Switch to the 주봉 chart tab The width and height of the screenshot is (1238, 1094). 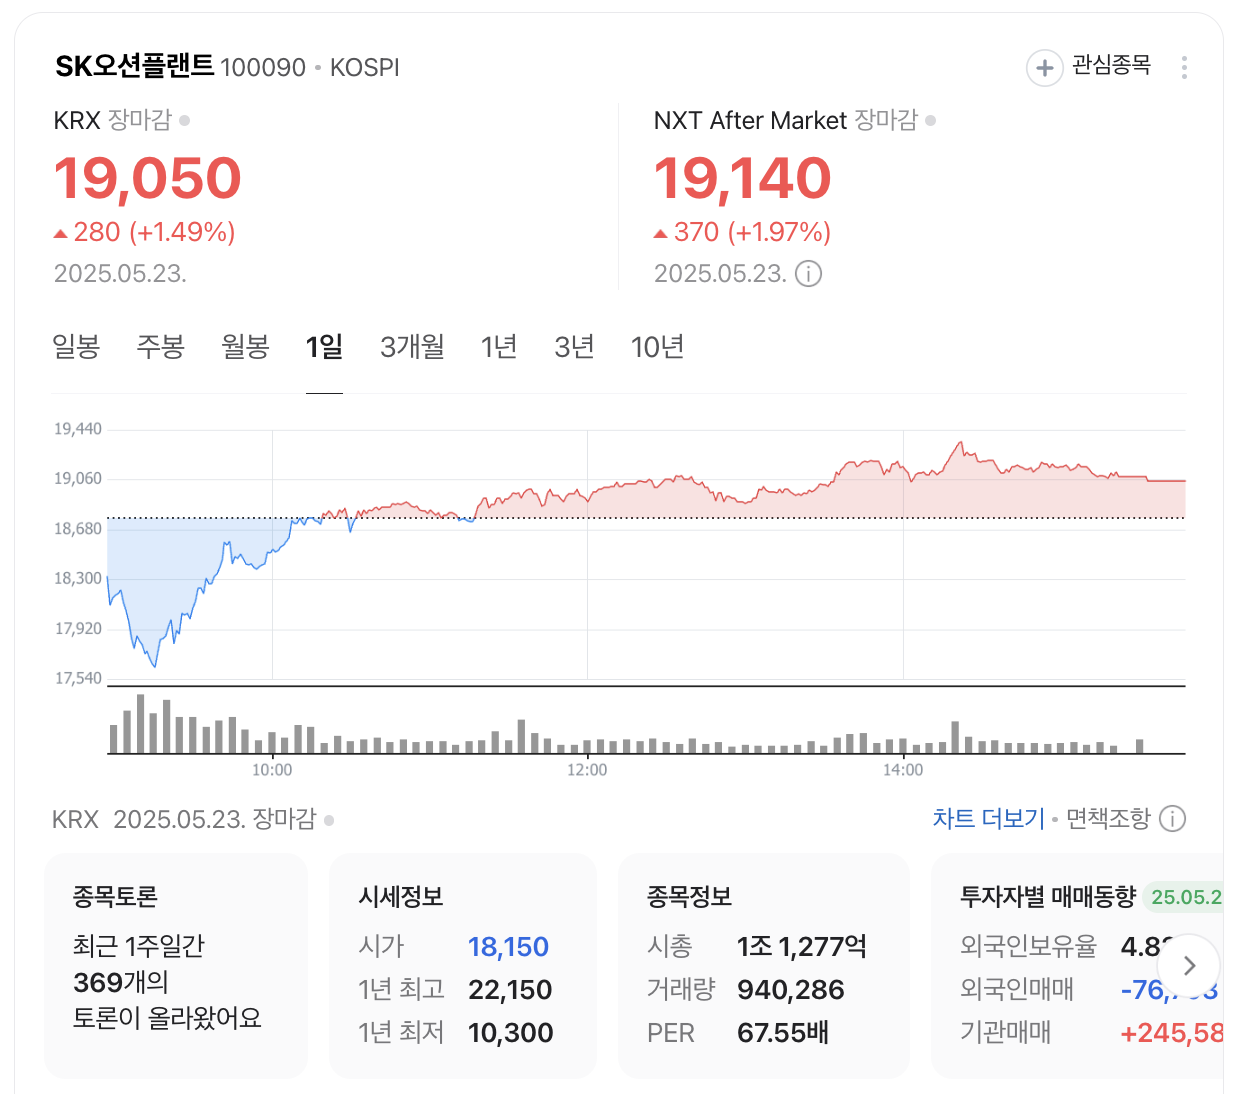click(159, 346)
